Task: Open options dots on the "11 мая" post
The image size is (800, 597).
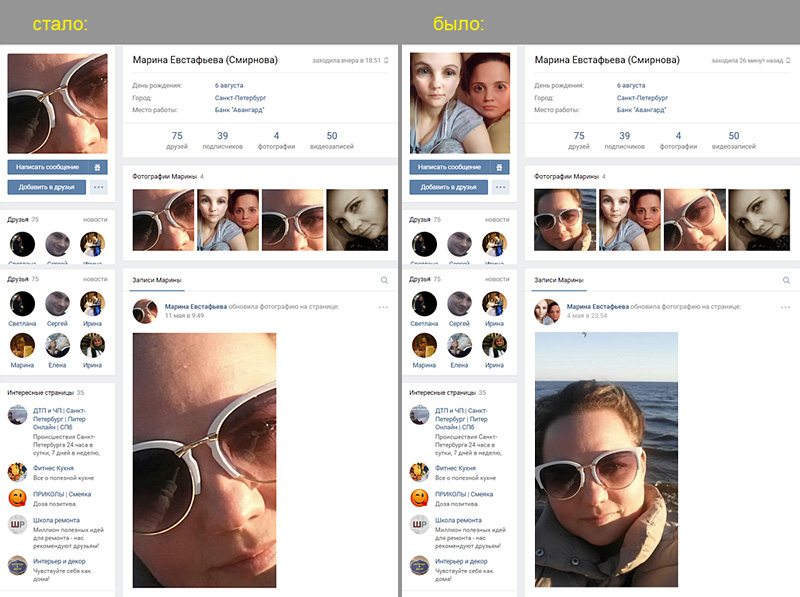Action: 383,307
